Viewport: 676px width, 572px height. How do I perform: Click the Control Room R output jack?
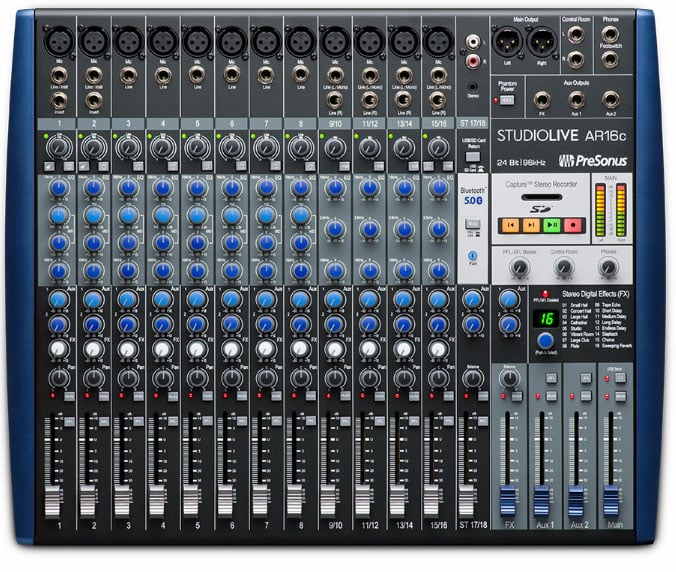[x=576, y=59]
